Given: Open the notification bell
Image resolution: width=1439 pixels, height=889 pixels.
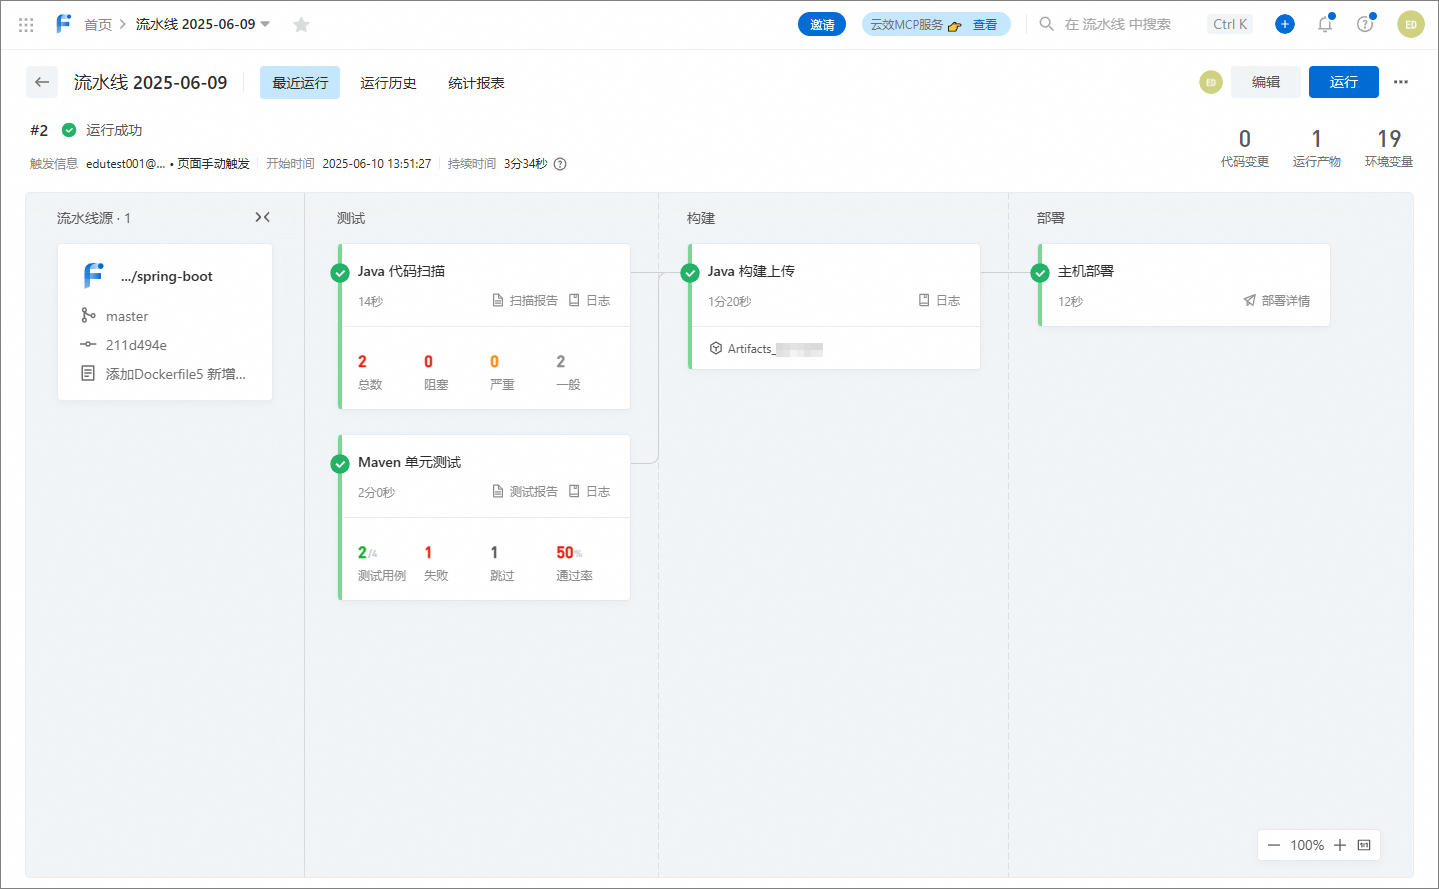Looking at the screenshot, I should click(x=1325, y=24).
